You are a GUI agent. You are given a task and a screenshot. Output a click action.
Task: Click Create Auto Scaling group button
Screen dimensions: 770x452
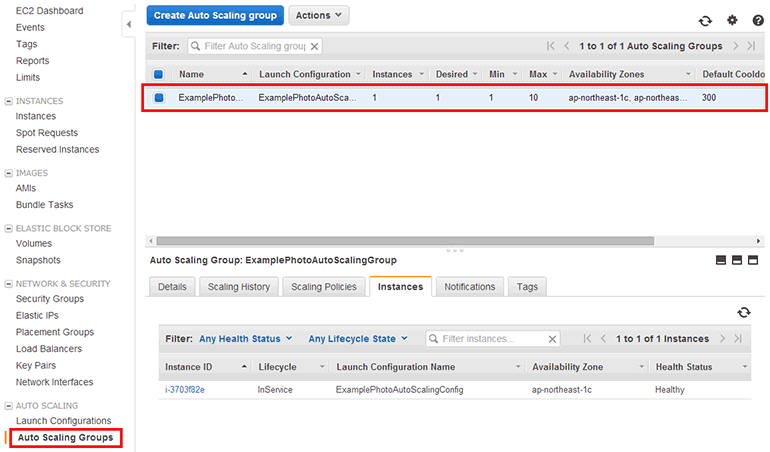tap(214, 16)
